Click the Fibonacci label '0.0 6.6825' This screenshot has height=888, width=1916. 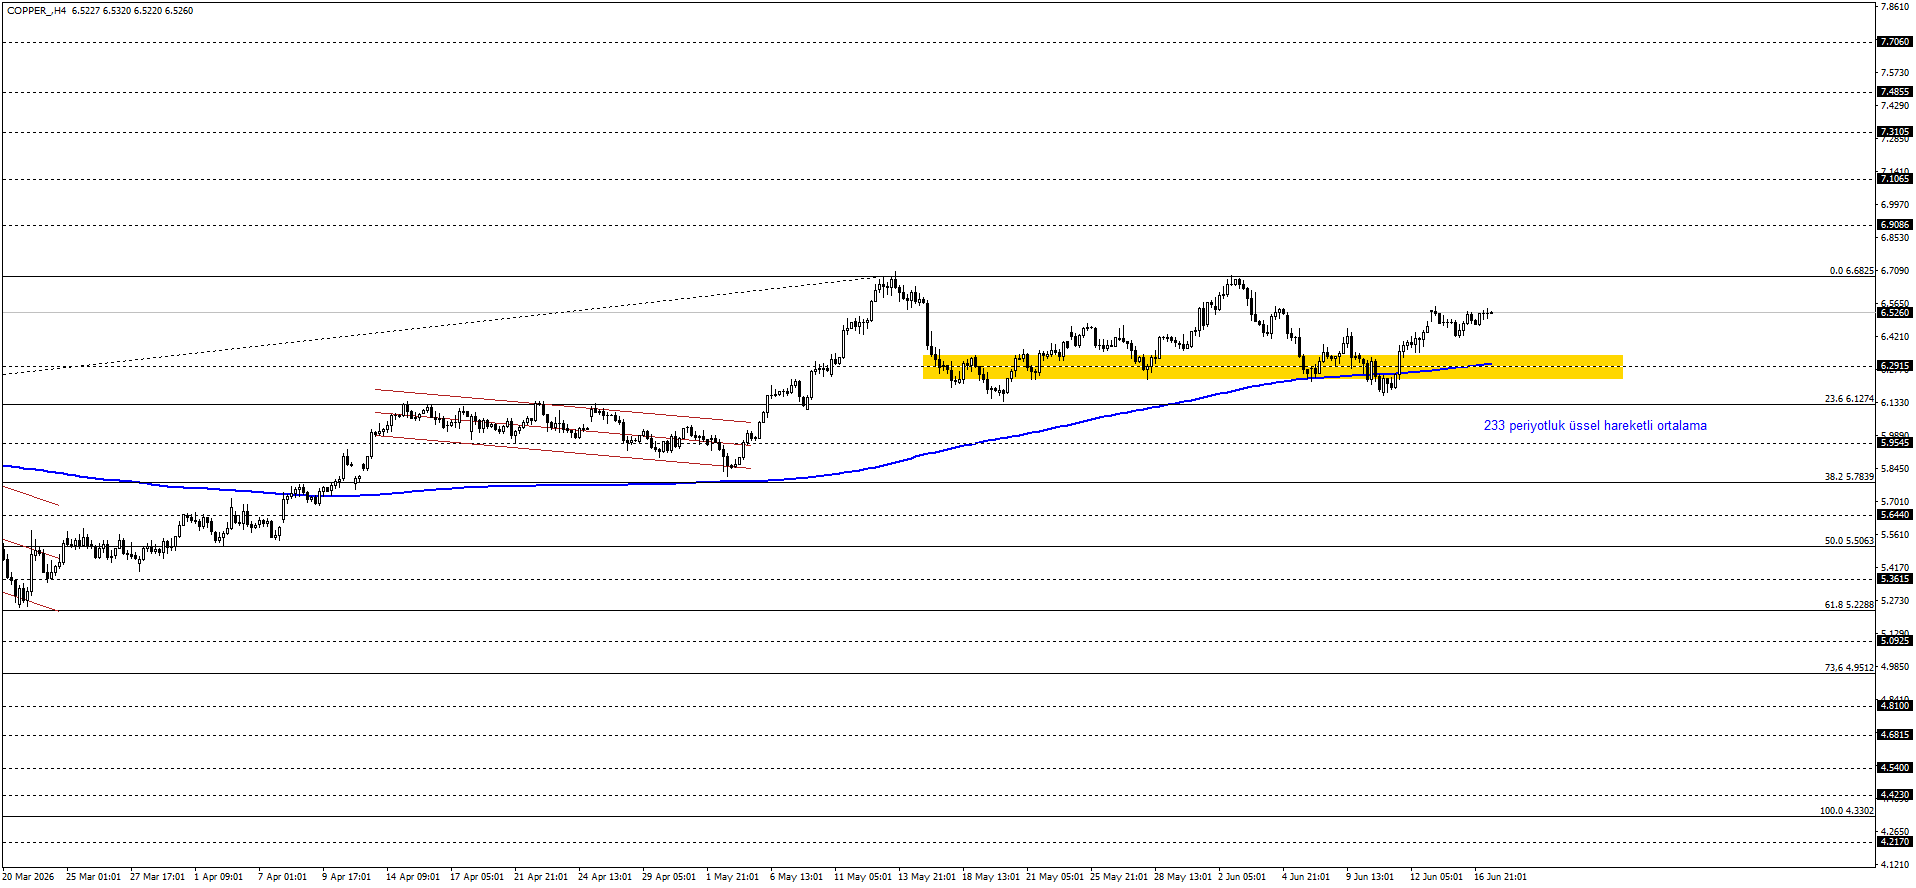pyautogui.click(x=1851, y=271)
